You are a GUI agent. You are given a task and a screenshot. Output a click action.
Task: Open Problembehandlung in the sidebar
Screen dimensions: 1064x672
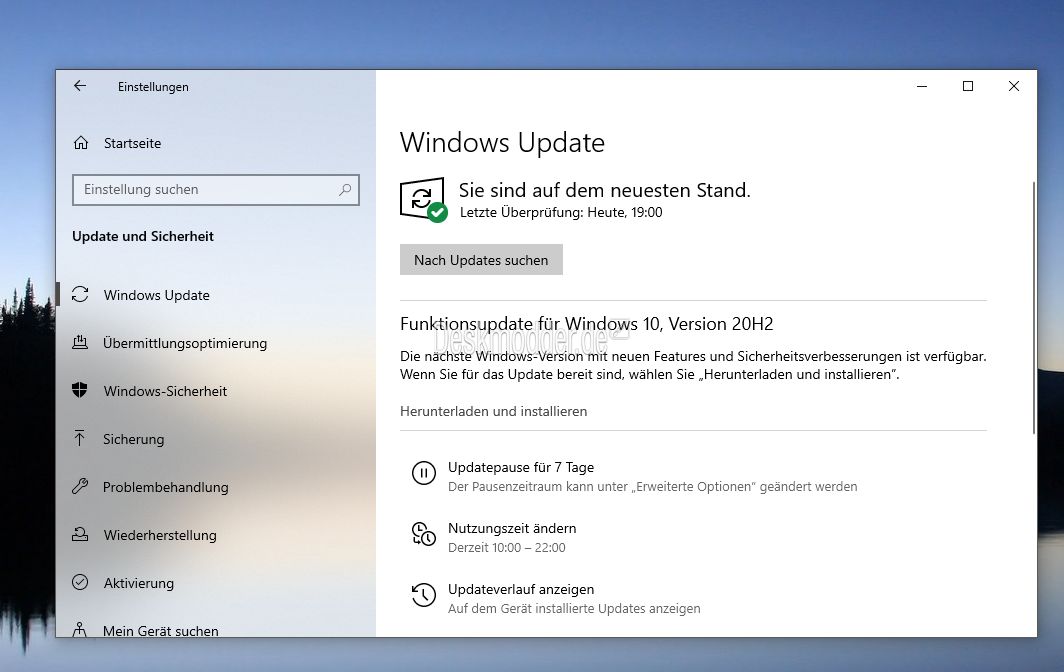point(166,487)
